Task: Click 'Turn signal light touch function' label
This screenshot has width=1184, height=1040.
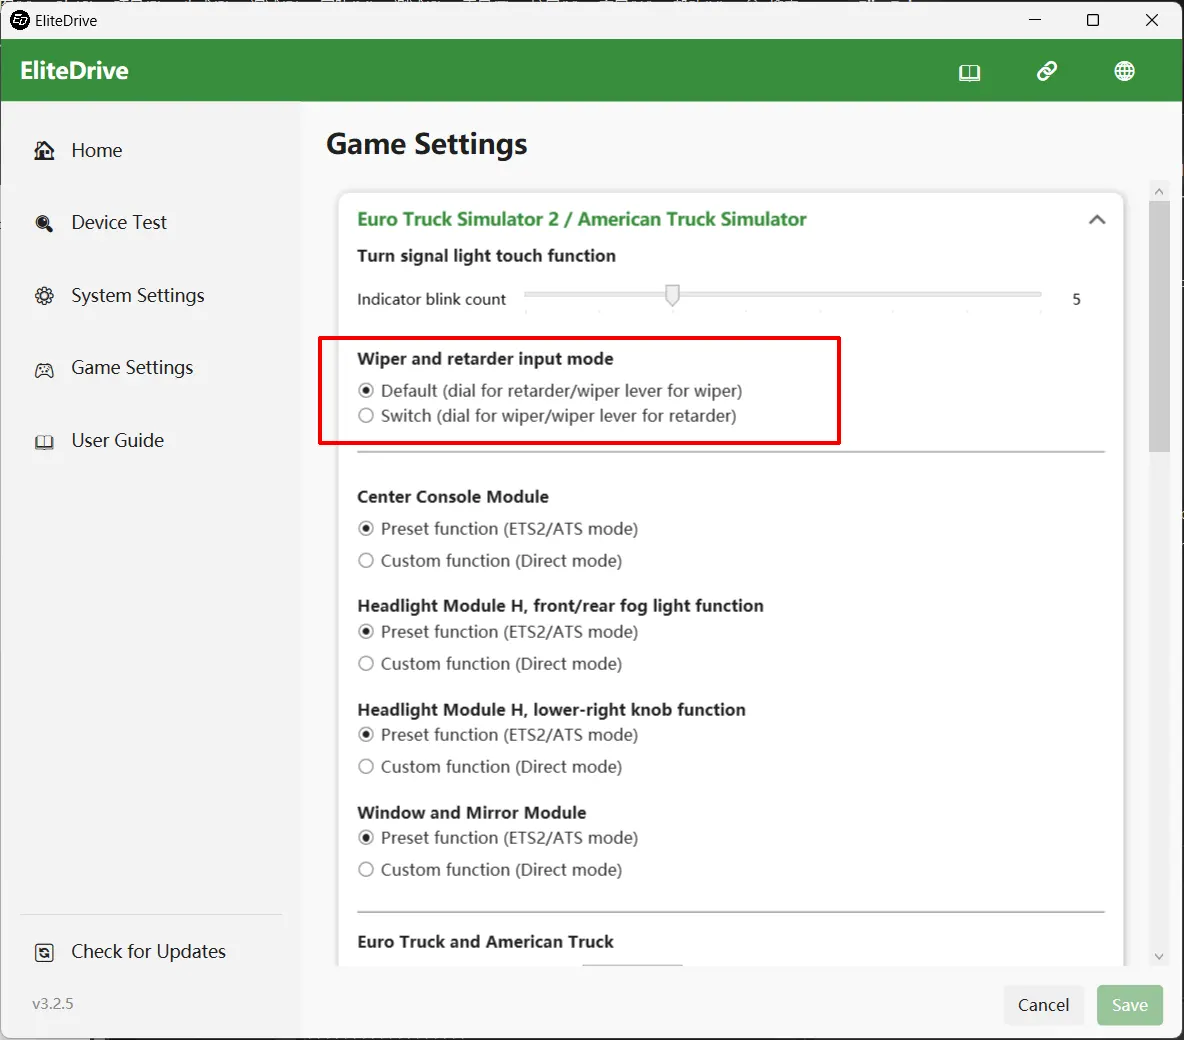Action: 486,256
